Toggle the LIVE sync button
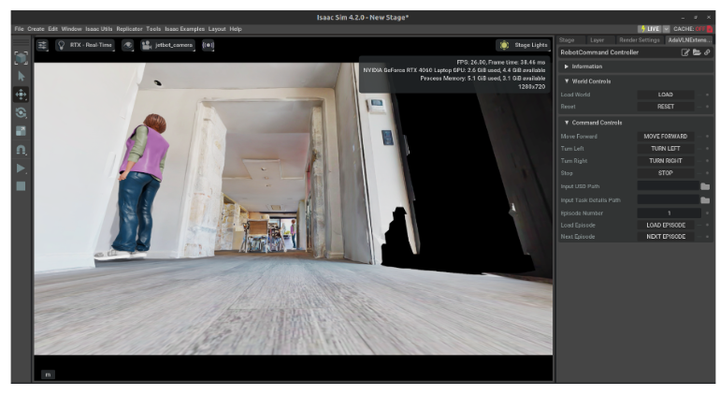Image resolution: width=720 pixels, height=396 pixels. coord(650,29)
